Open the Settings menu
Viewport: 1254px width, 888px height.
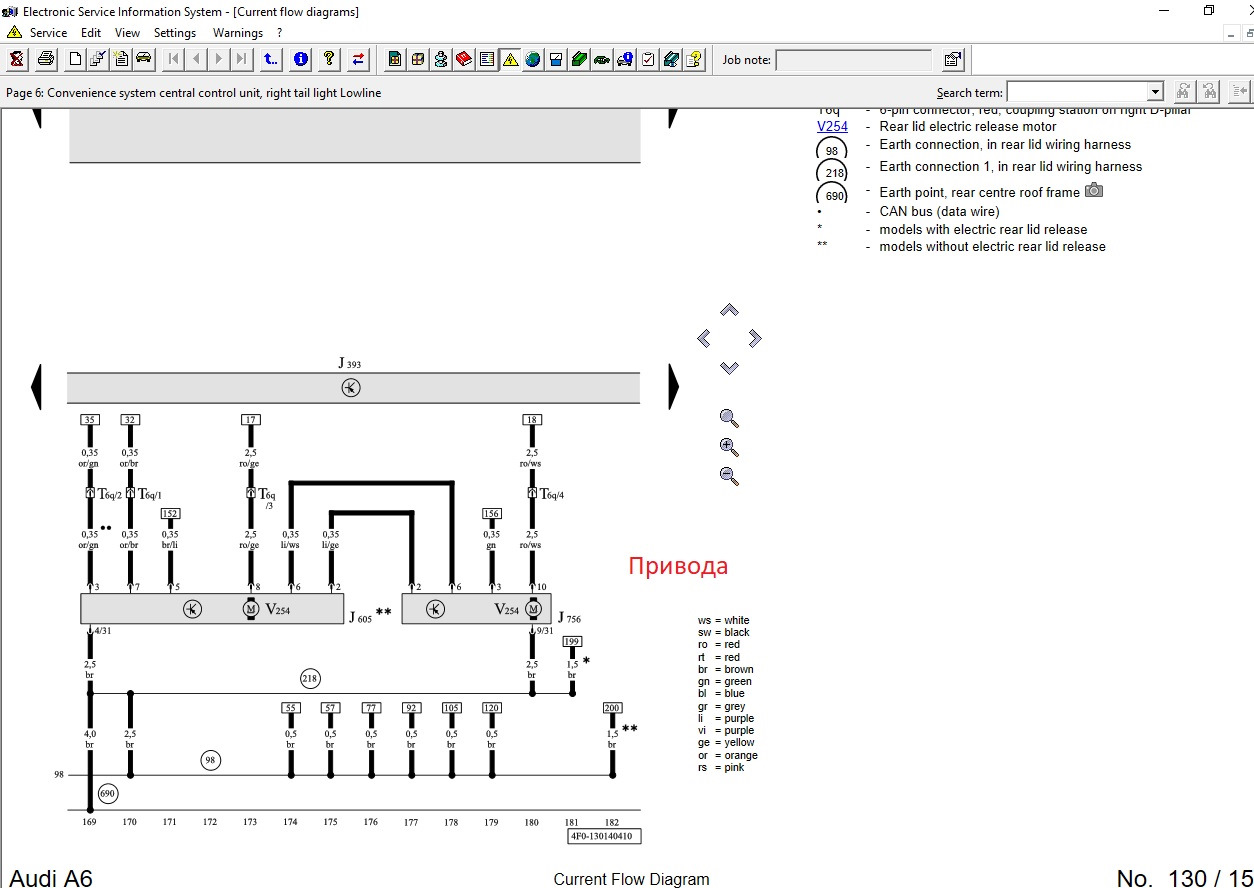[175, 32]
